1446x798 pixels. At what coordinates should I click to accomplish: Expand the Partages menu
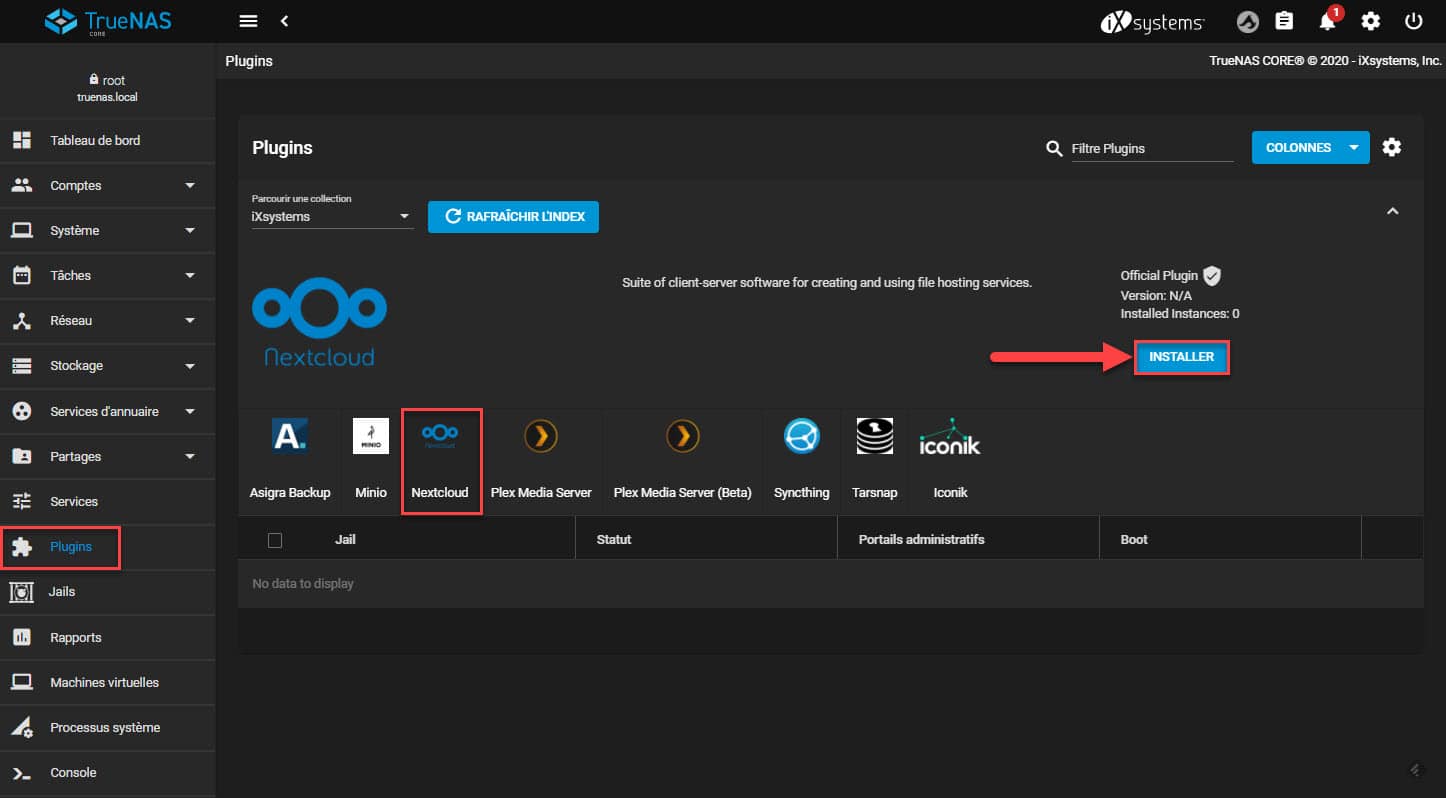click(107, 456)
